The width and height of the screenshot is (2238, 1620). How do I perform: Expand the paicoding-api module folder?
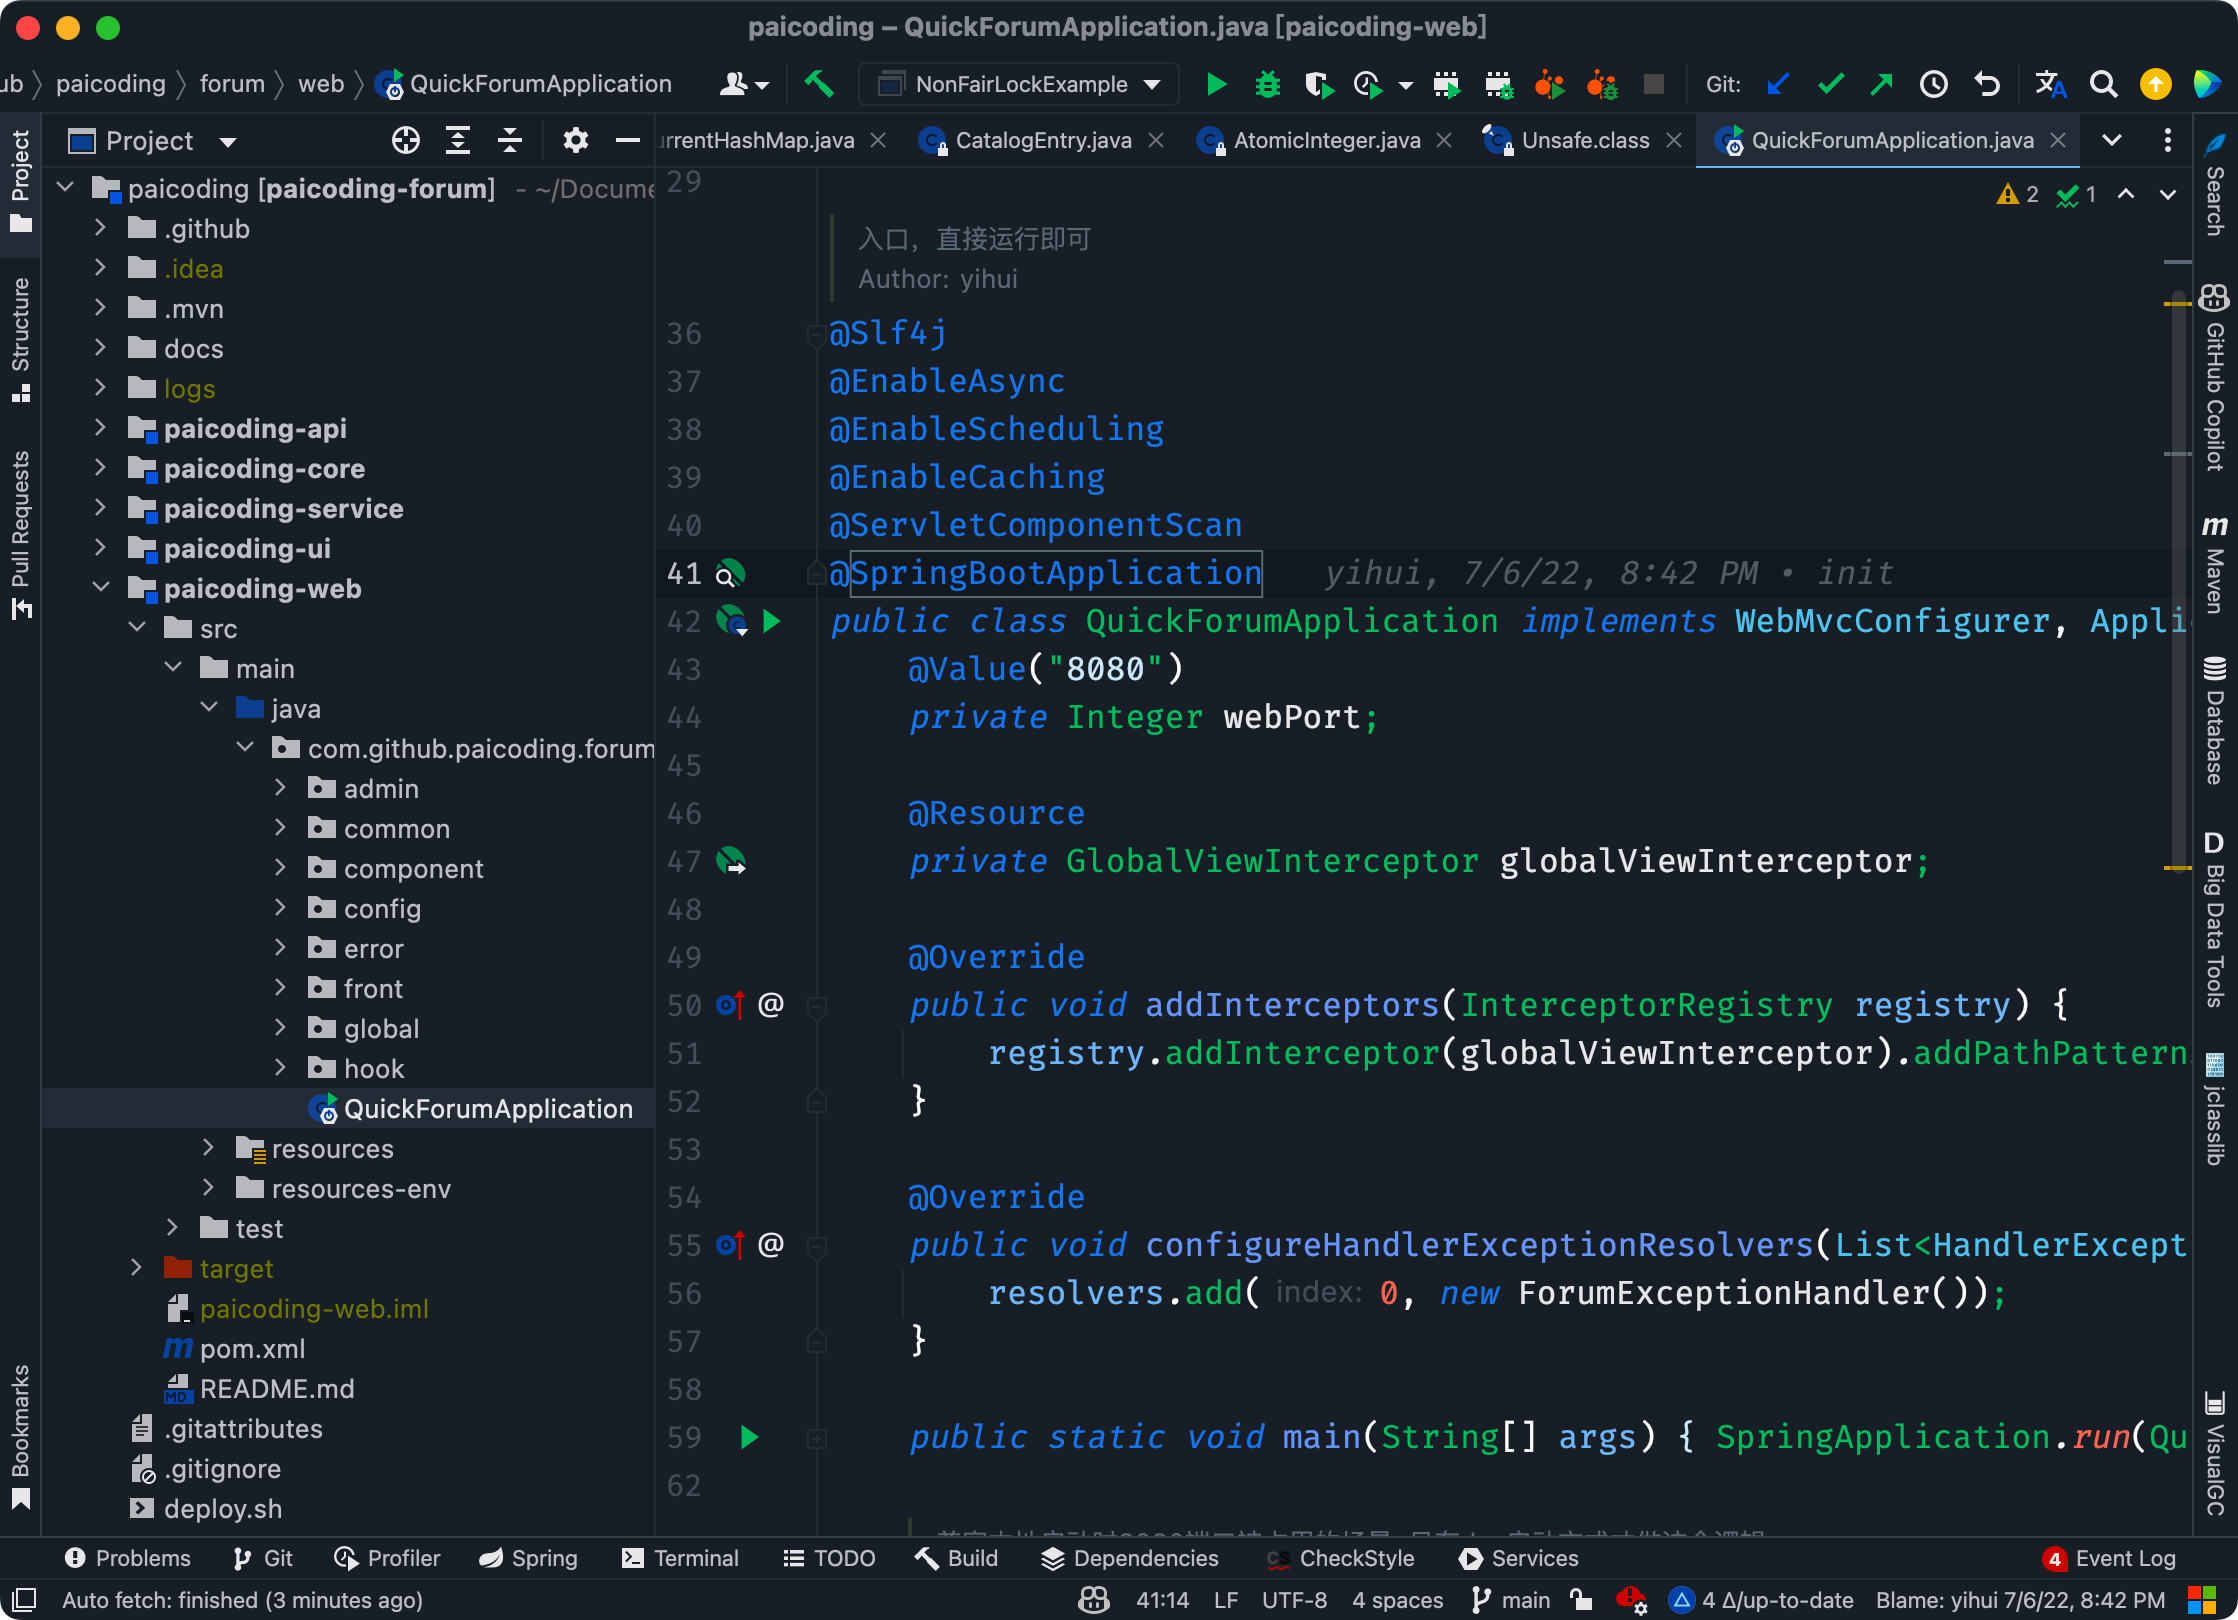tap(100, 428)
